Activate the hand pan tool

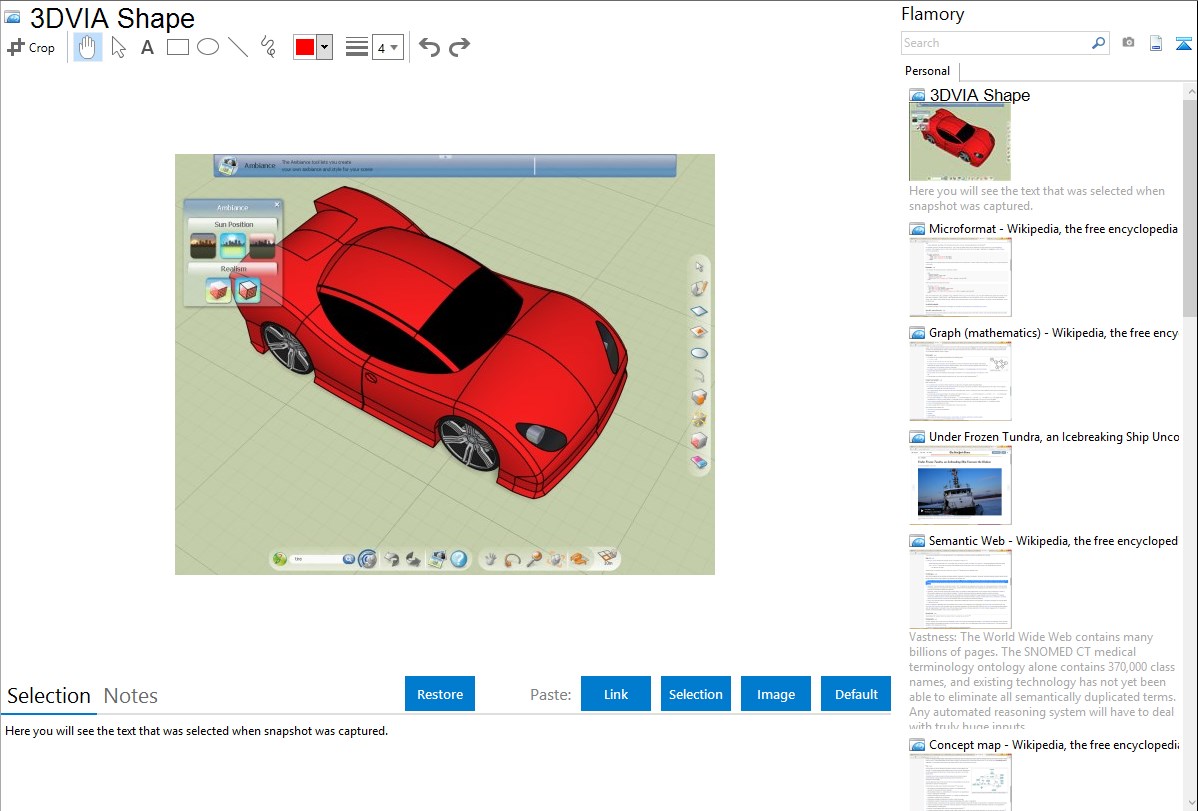pos(87,47)
